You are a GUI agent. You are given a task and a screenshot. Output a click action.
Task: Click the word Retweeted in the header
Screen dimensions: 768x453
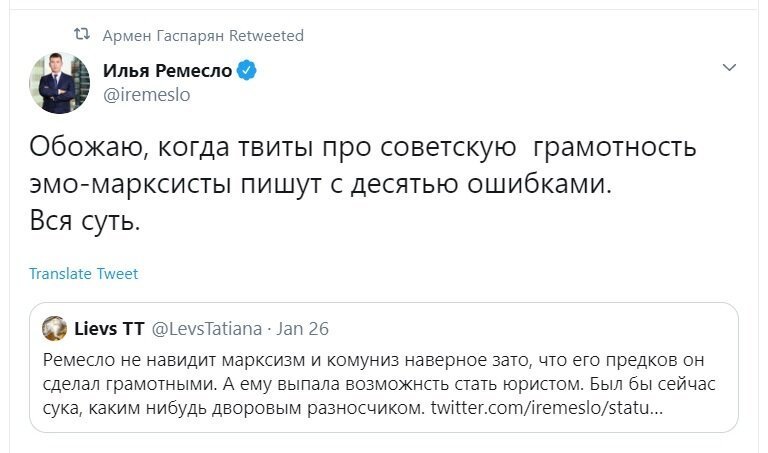point(266,36)
